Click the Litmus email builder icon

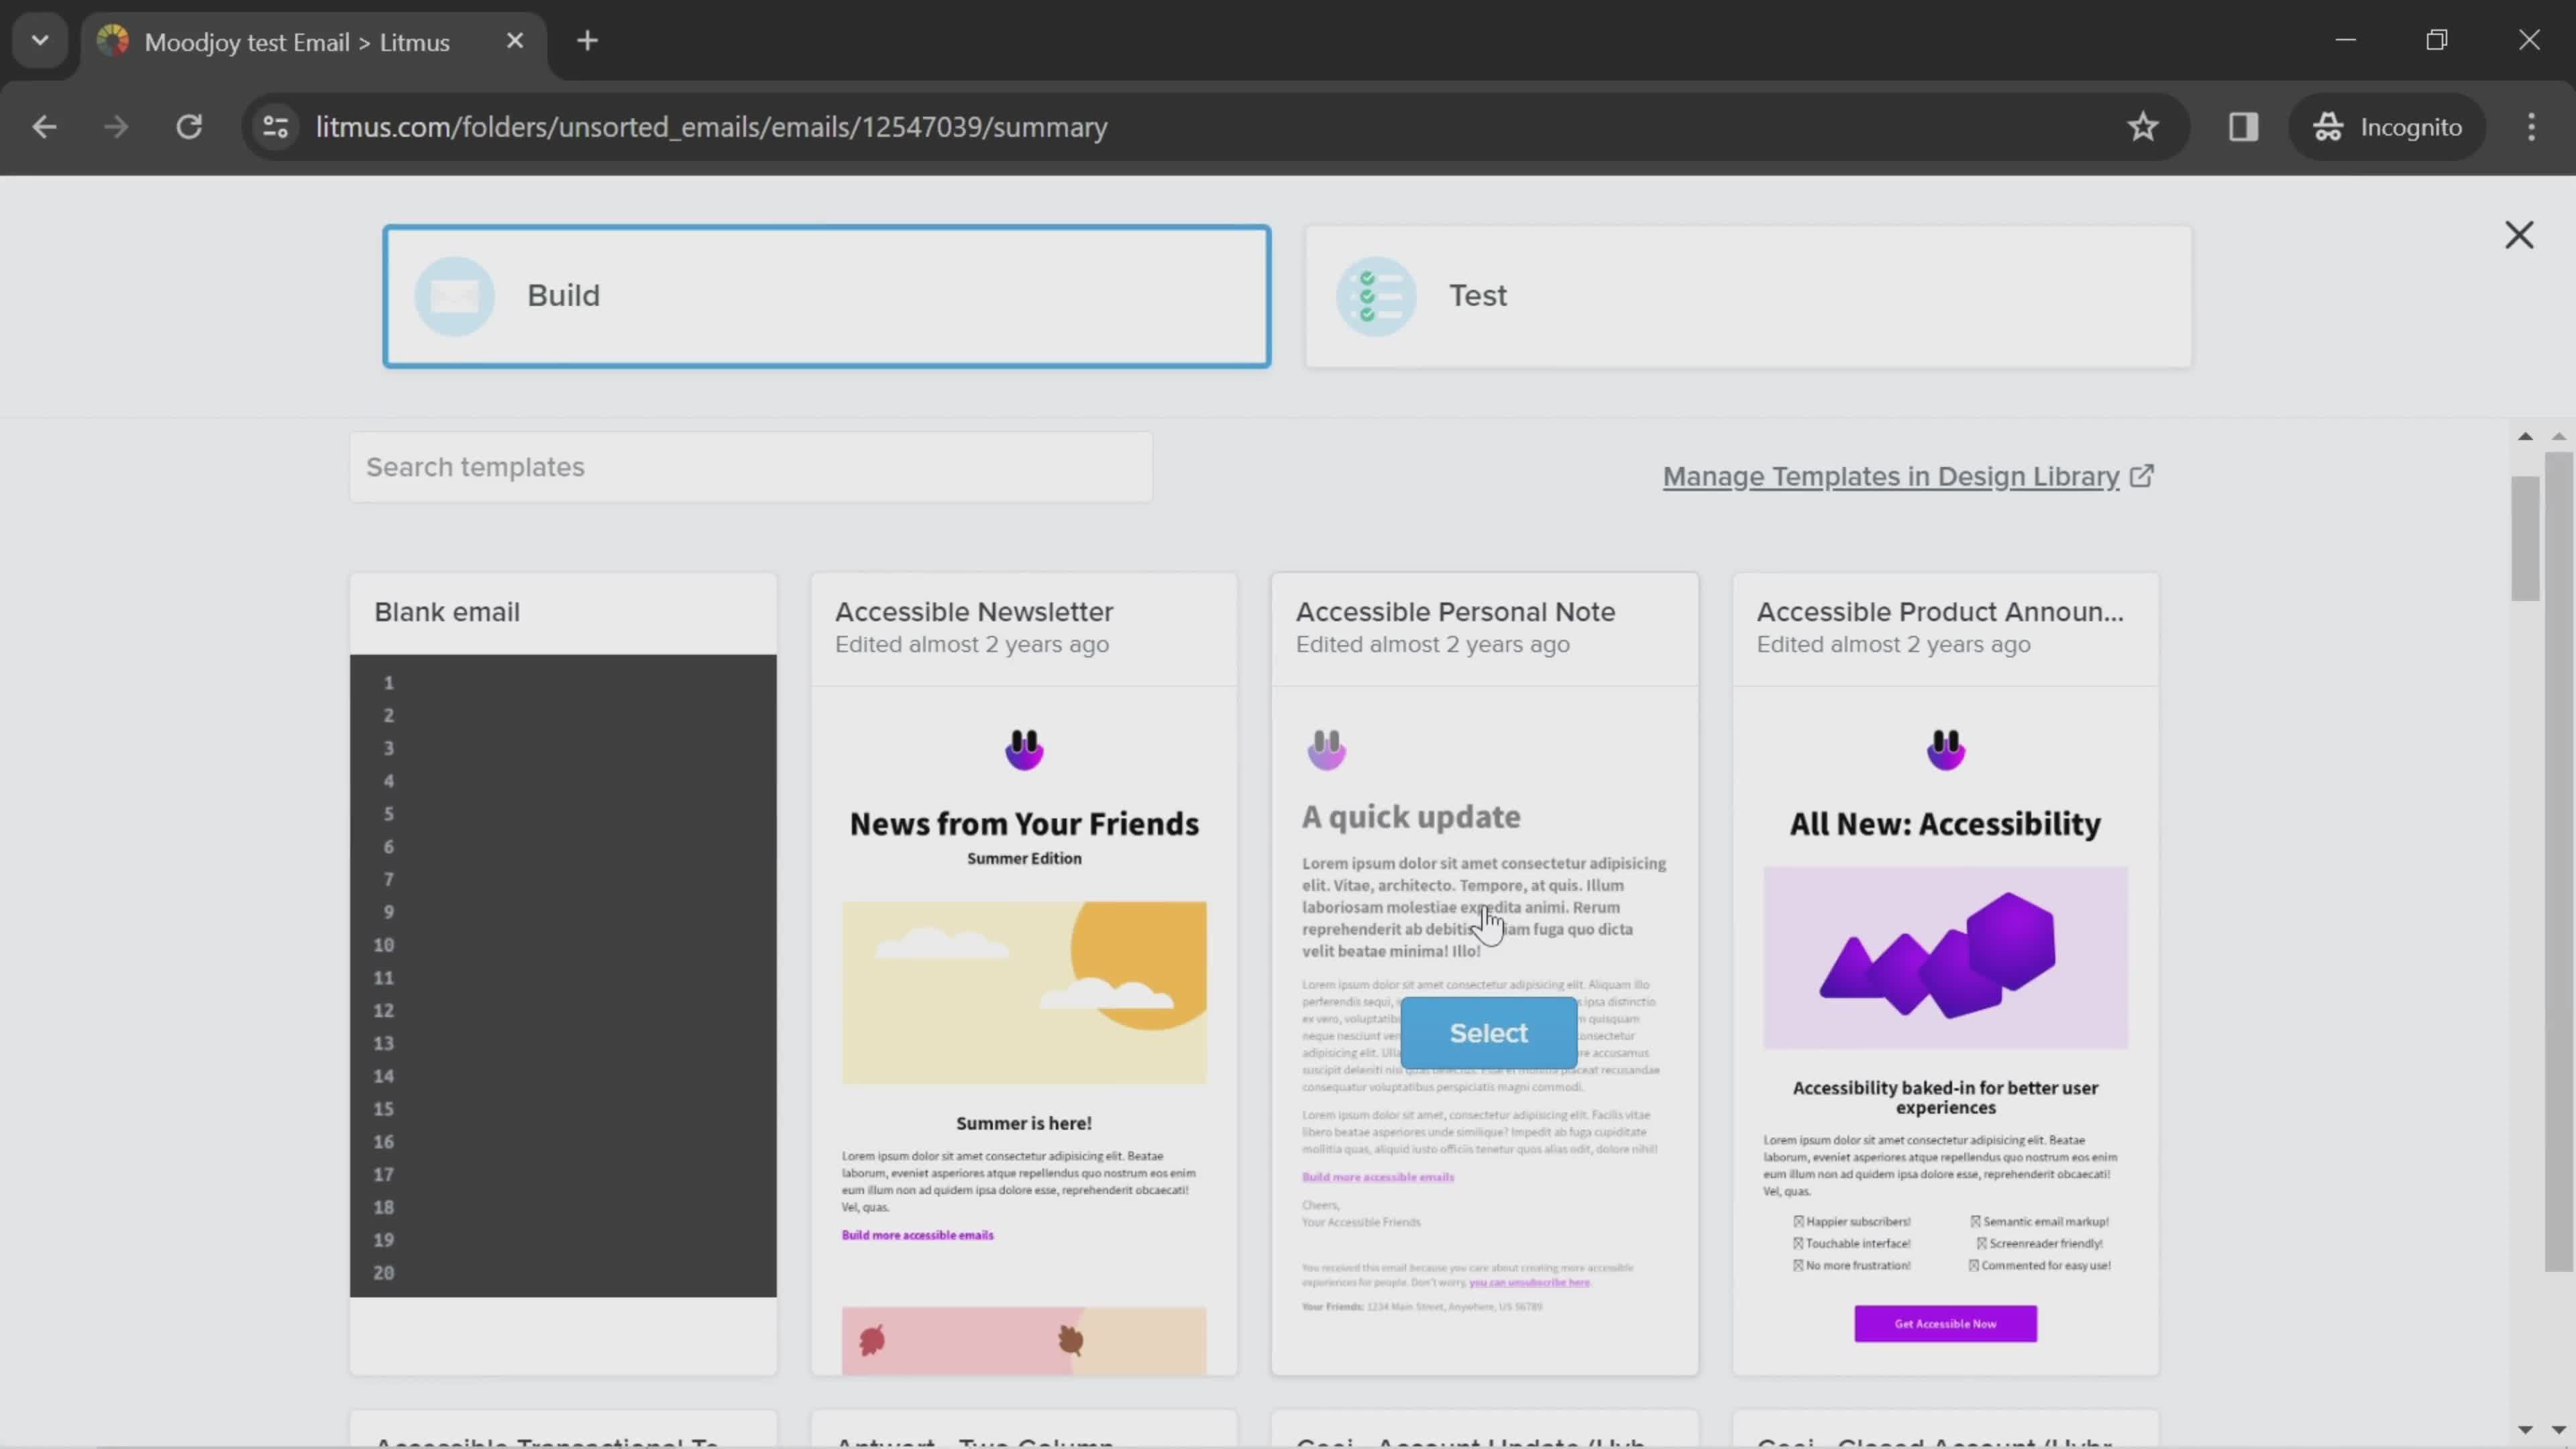(456, 295)
